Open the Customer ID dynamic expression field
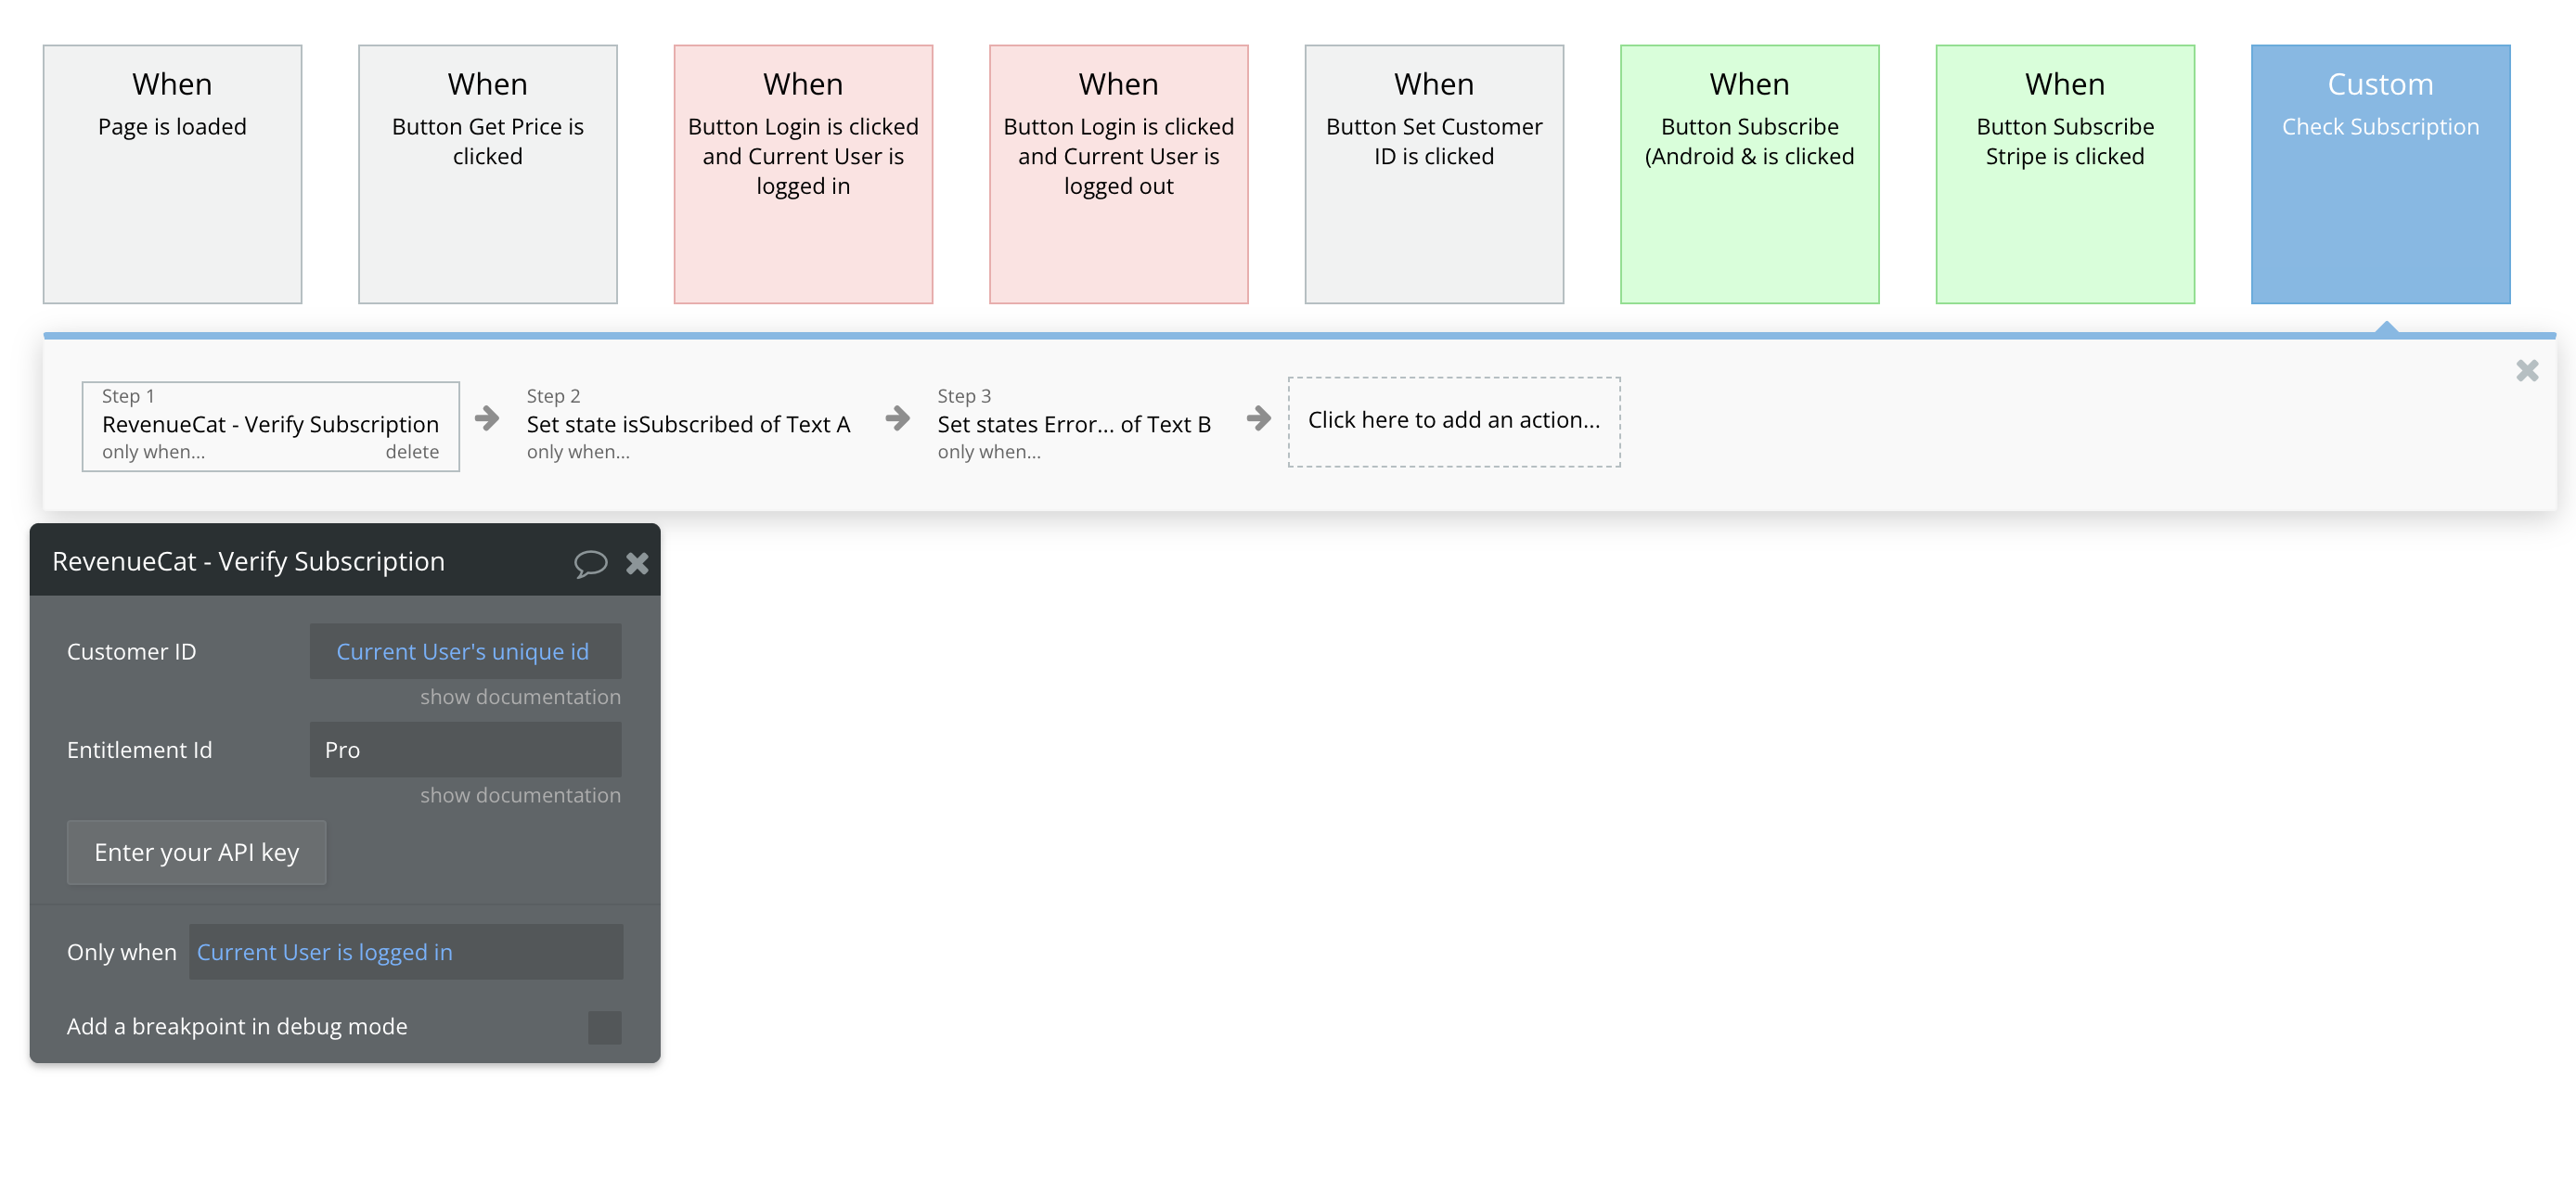This screenshot has height=1193, width=2576. click(x=465, y=652)
